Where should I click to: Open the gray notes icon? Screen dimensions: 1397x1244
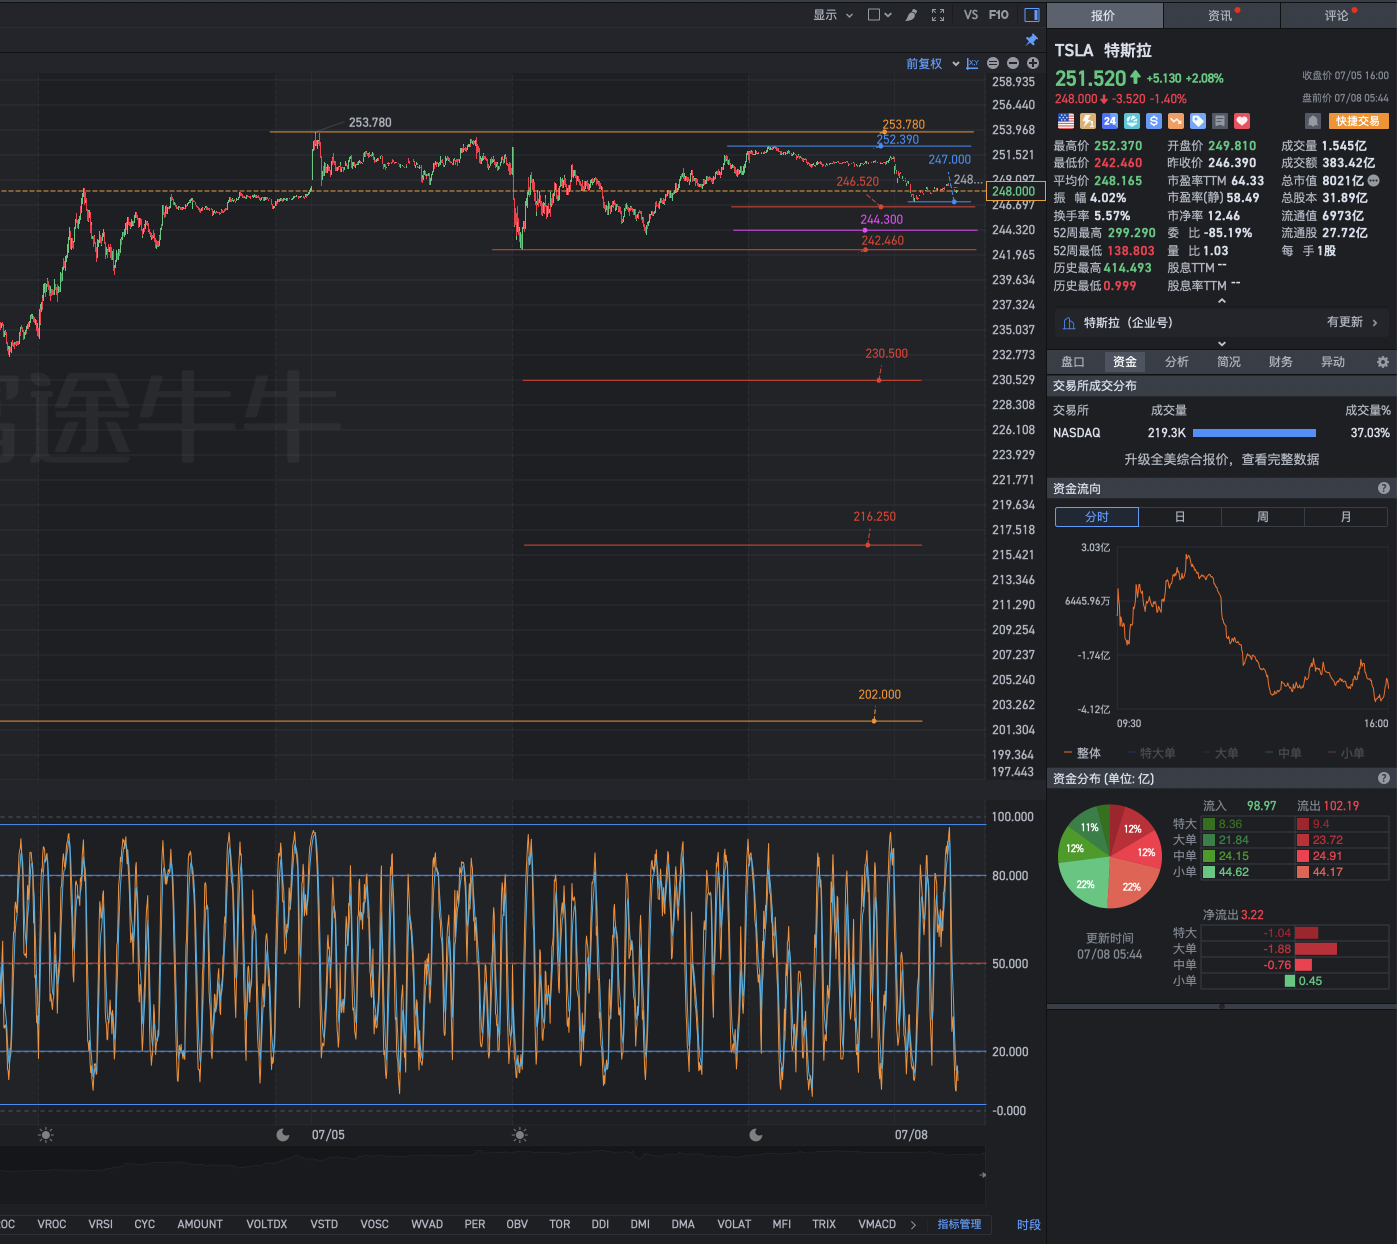click(1220, 121)
